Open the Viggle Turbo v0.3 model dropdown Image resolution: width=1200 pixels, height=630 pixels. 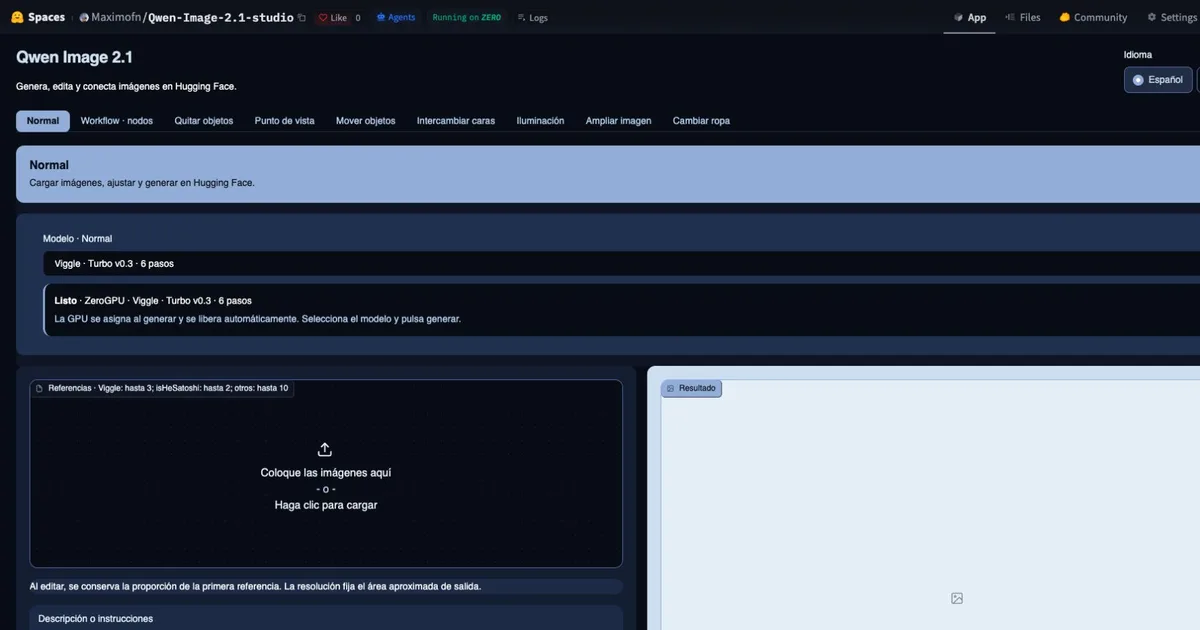pos(621,263)
